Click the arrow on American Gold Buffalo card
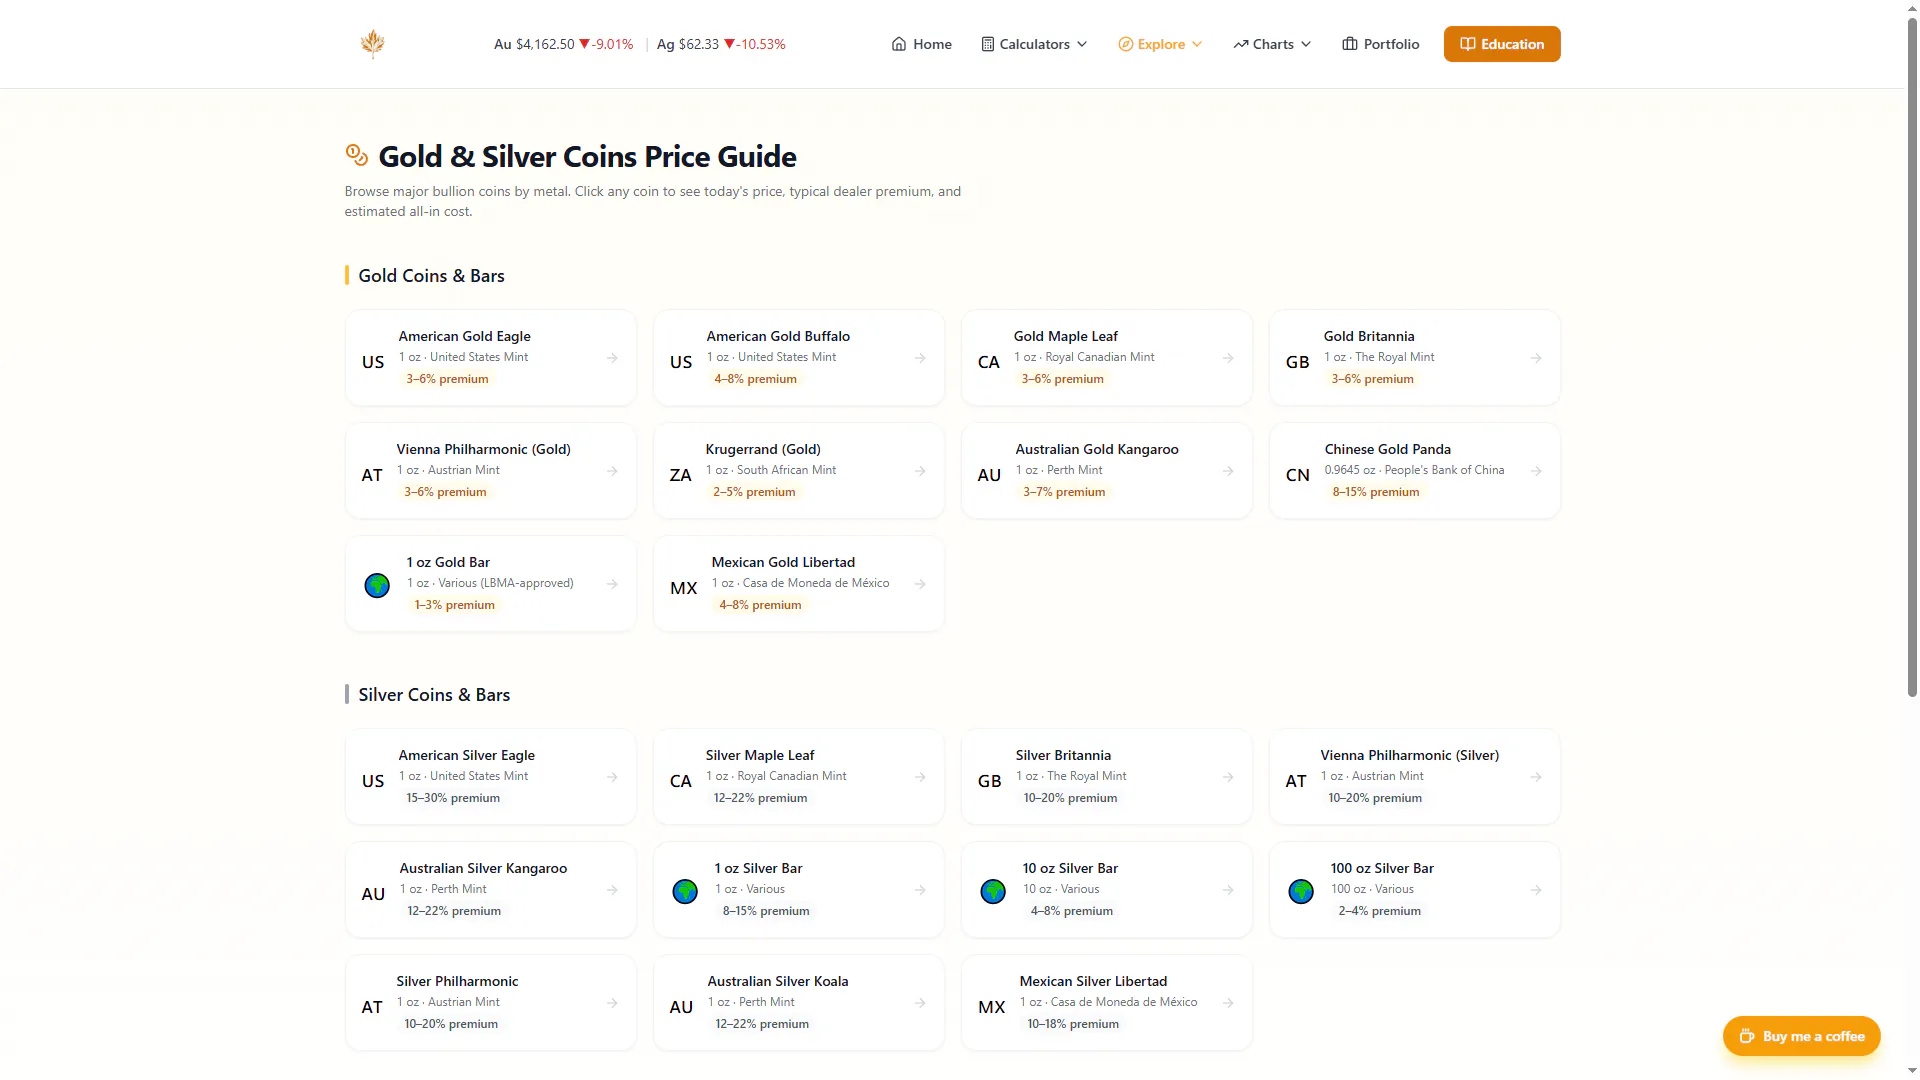This screenshot has width=1920, height=1080. 920,358
